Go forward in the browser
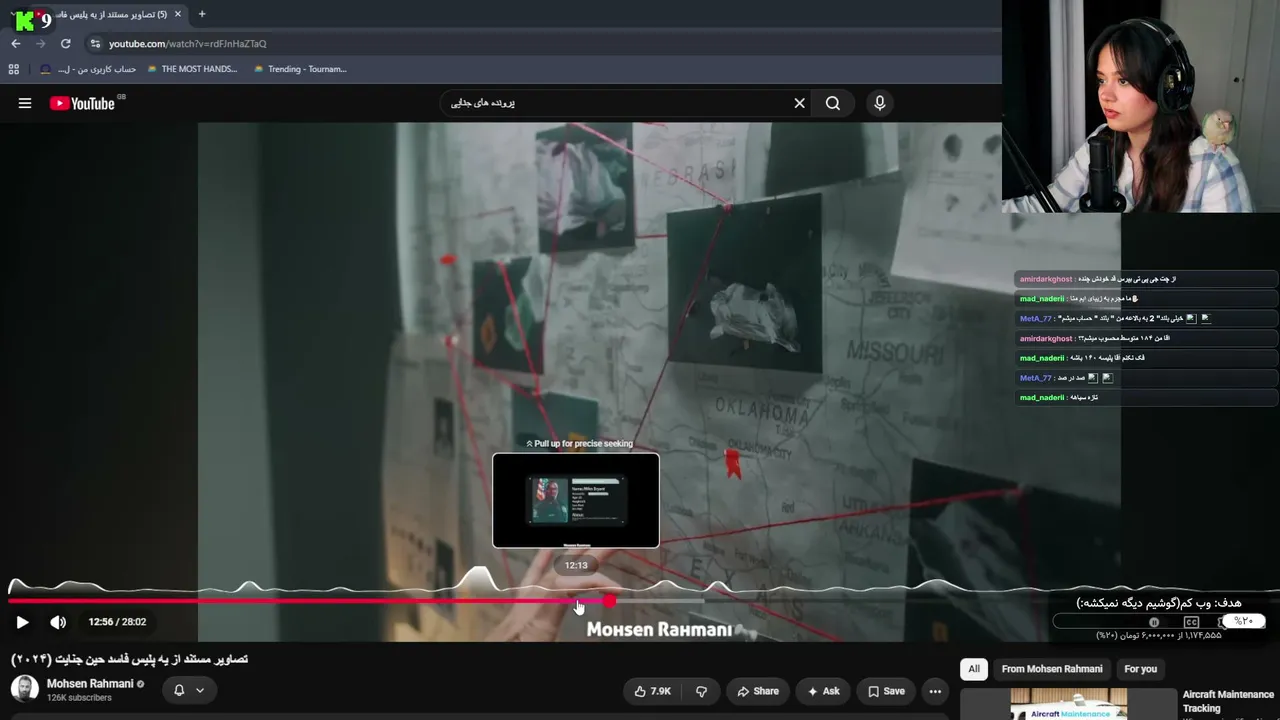Viewport: 1280px width, 720px height. [40, 44]
